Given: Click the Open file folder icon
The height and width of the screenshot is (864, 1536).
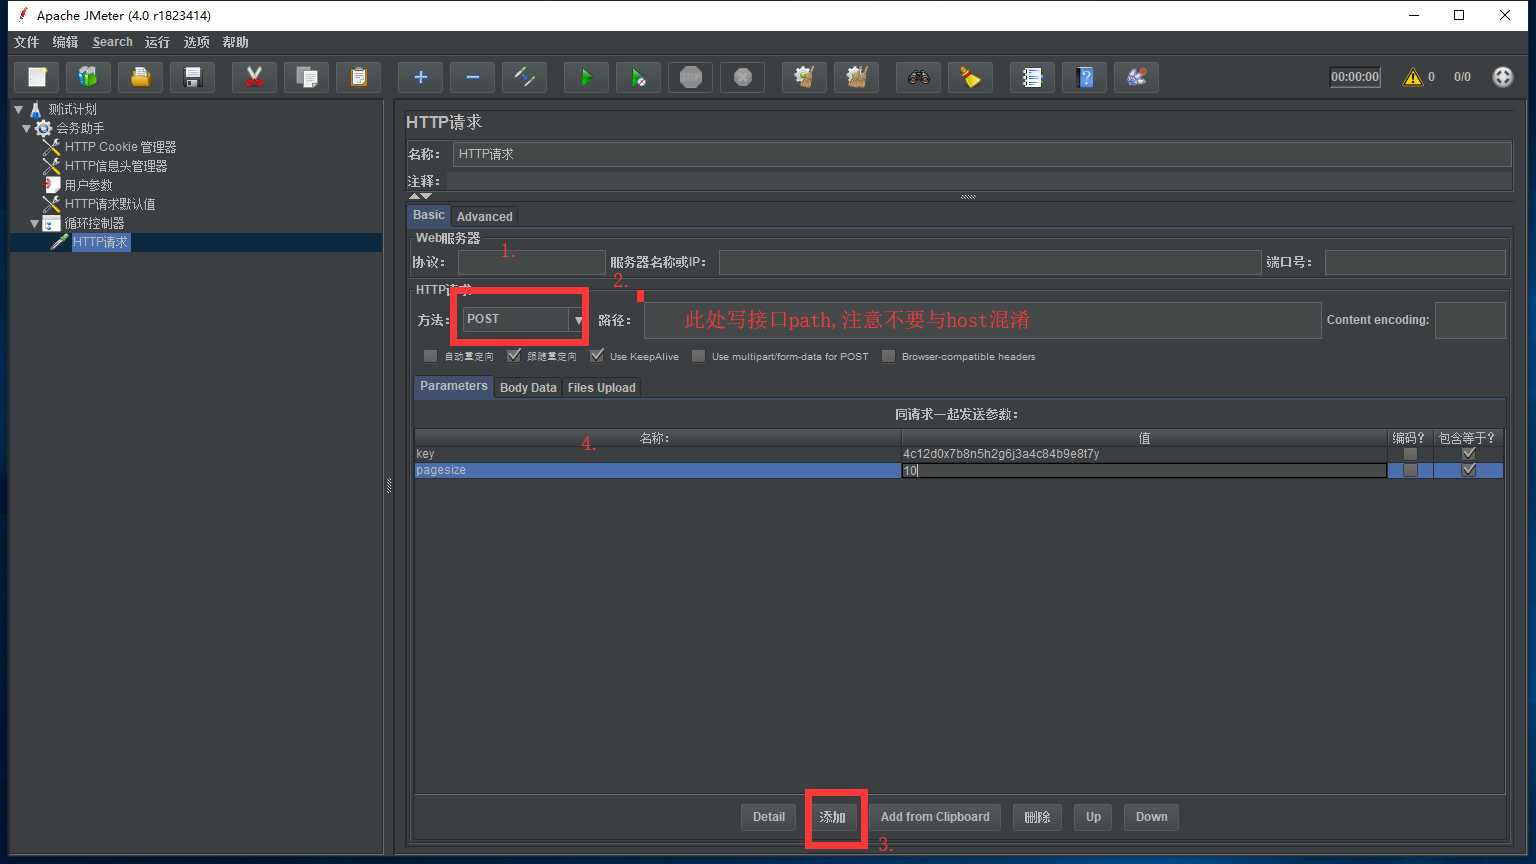Looking at the screenshot, I should [140, 77].
